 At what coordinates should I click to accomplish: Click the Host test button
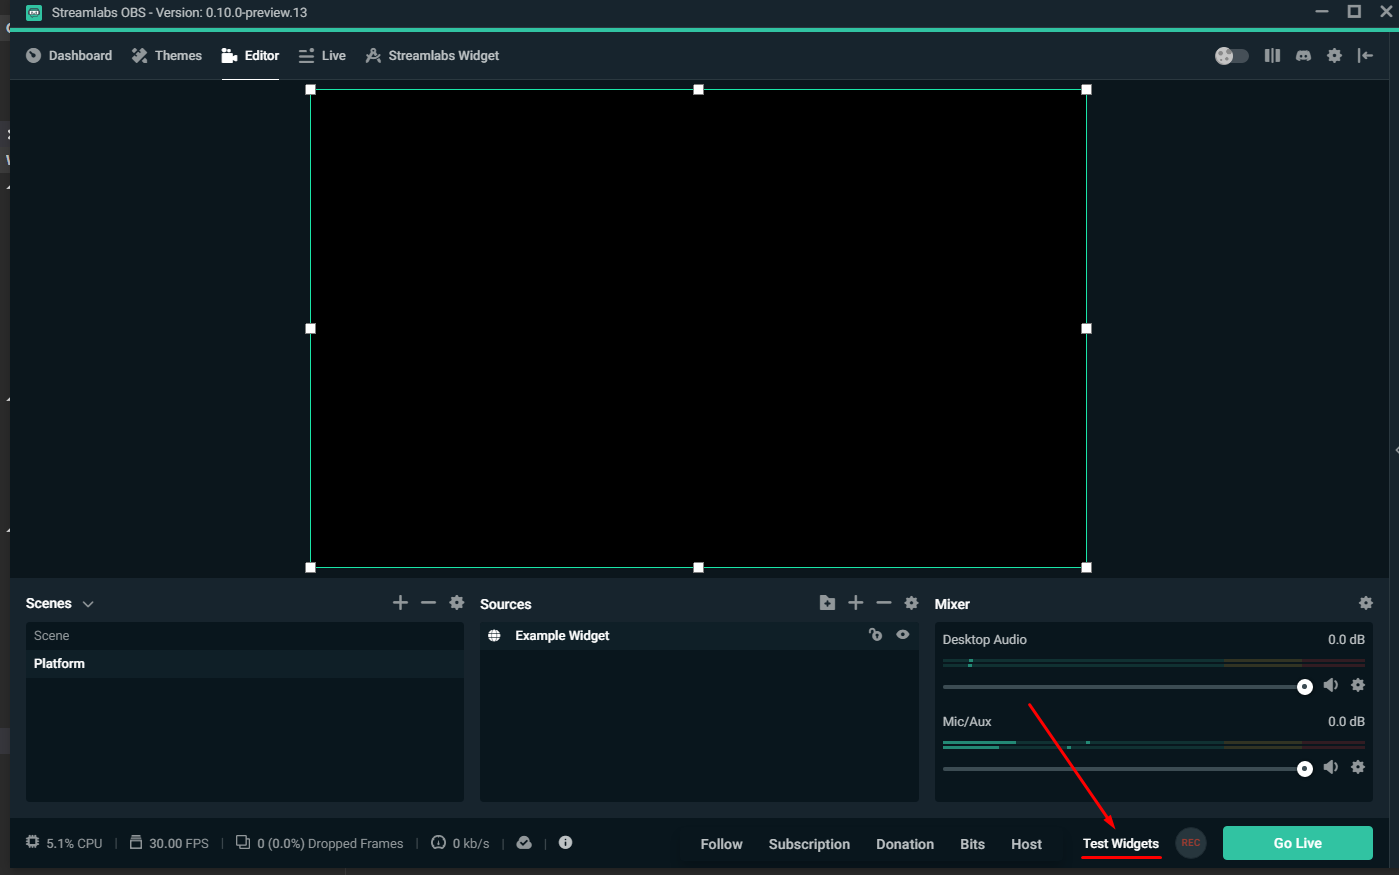pos(1026,844)
